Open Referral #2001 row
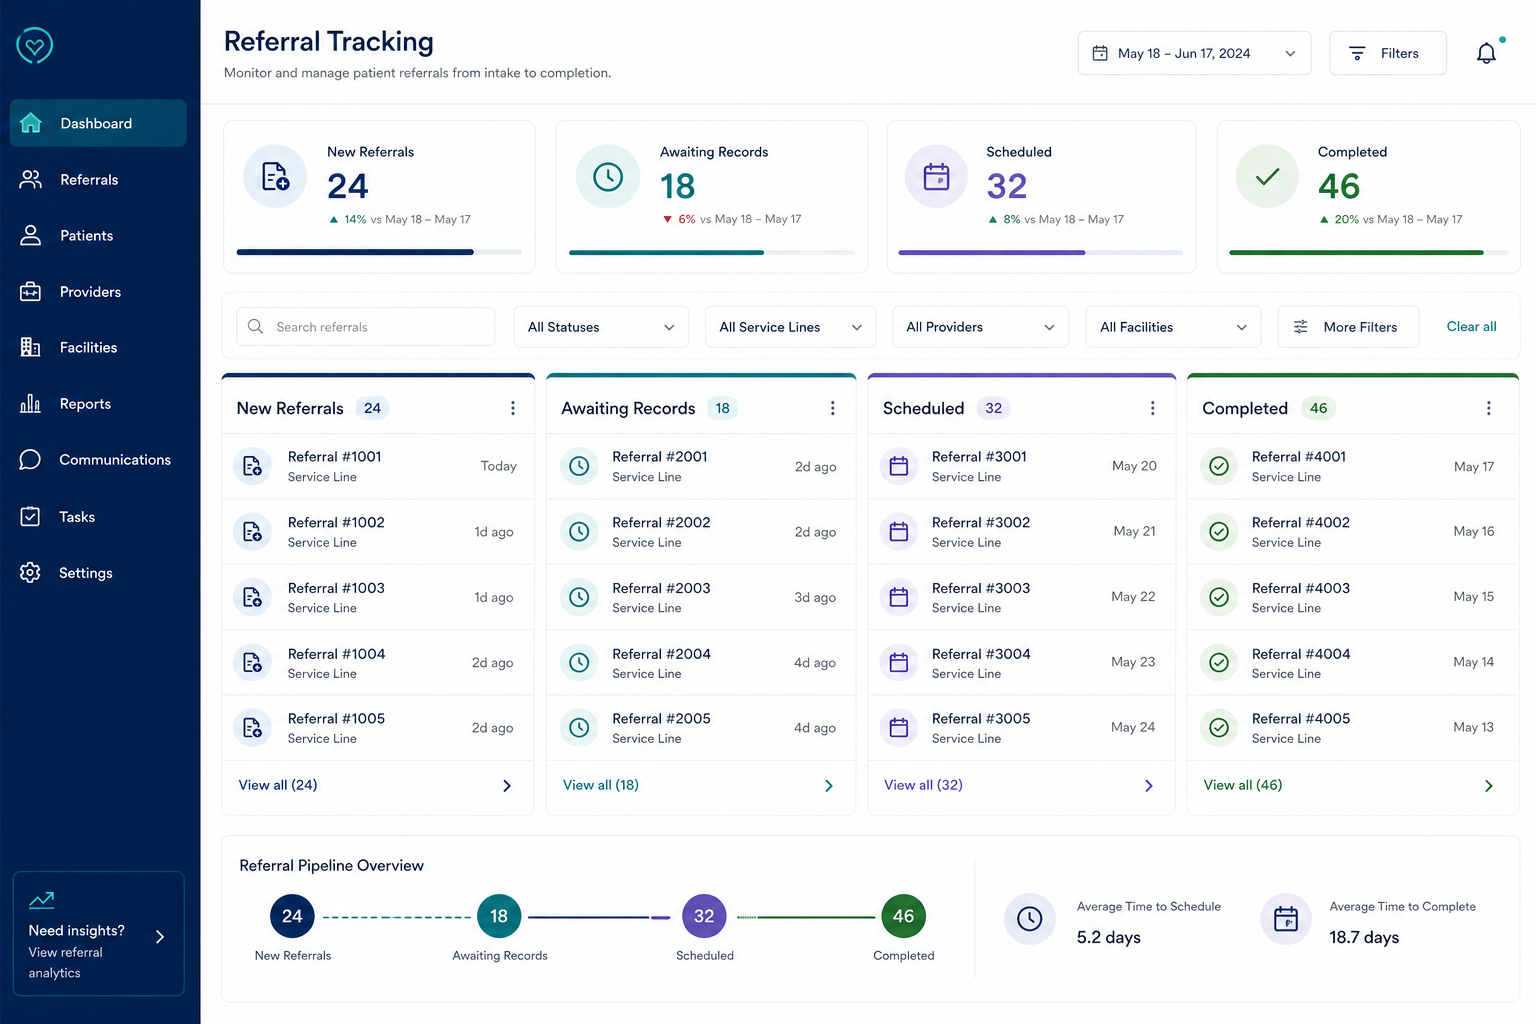This screenshot has width=1536, height=1024. pos(701,466)
